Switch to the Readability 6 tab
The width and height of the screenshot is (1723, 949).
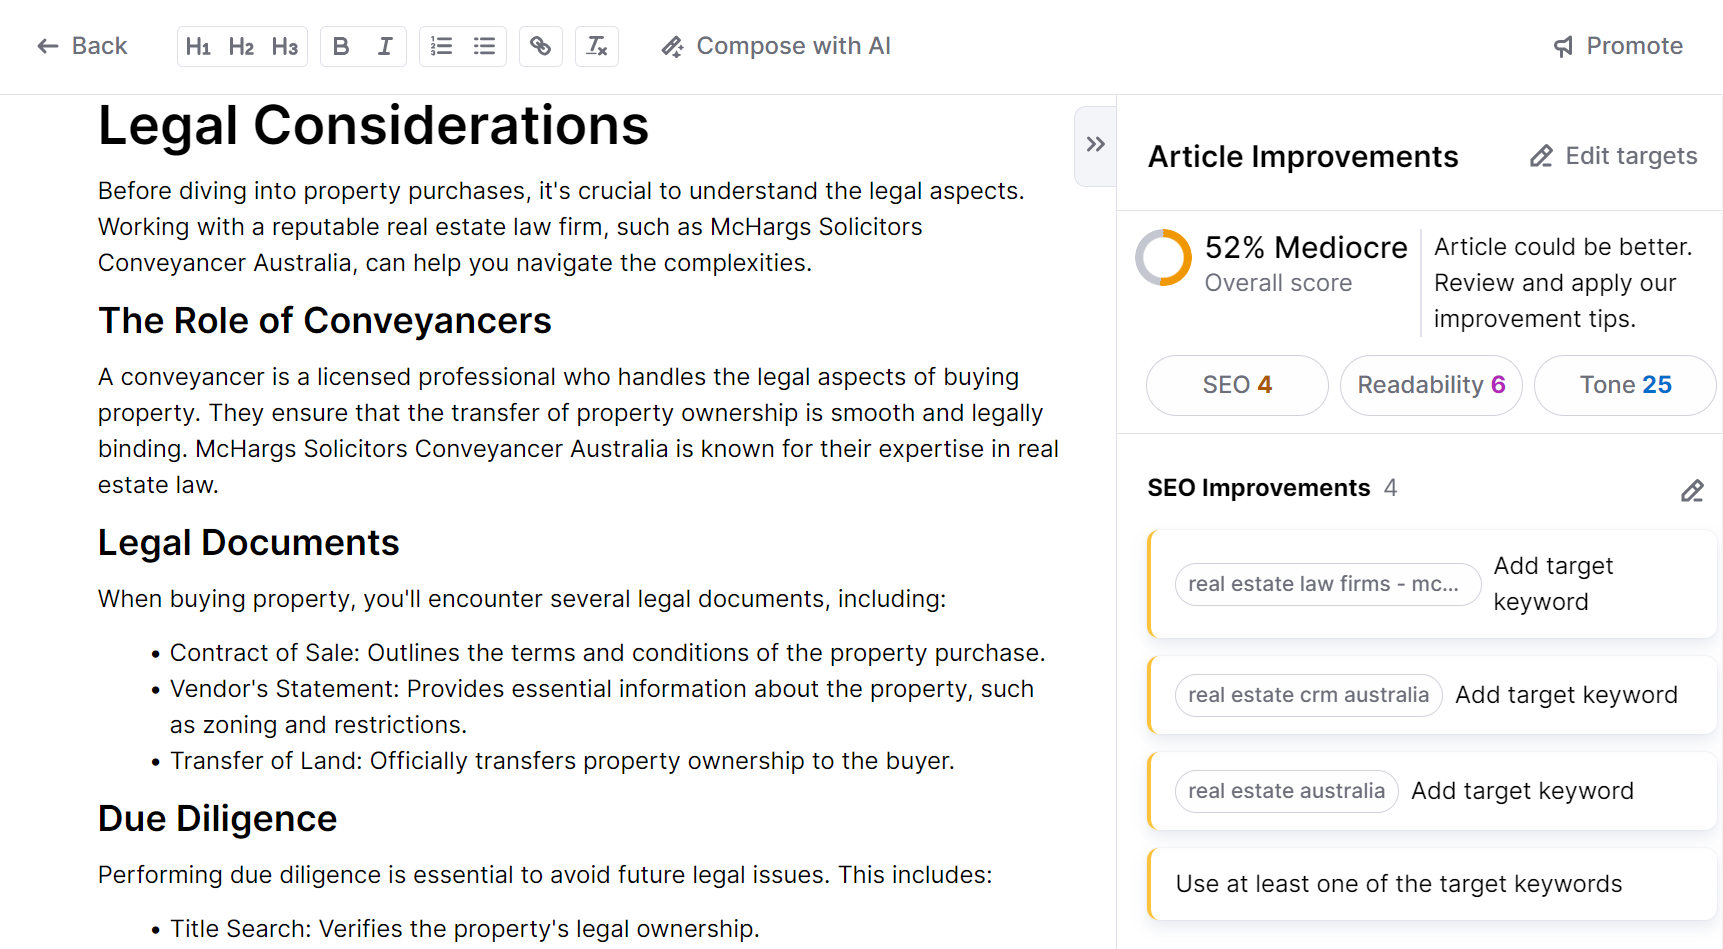(1431, 385)
